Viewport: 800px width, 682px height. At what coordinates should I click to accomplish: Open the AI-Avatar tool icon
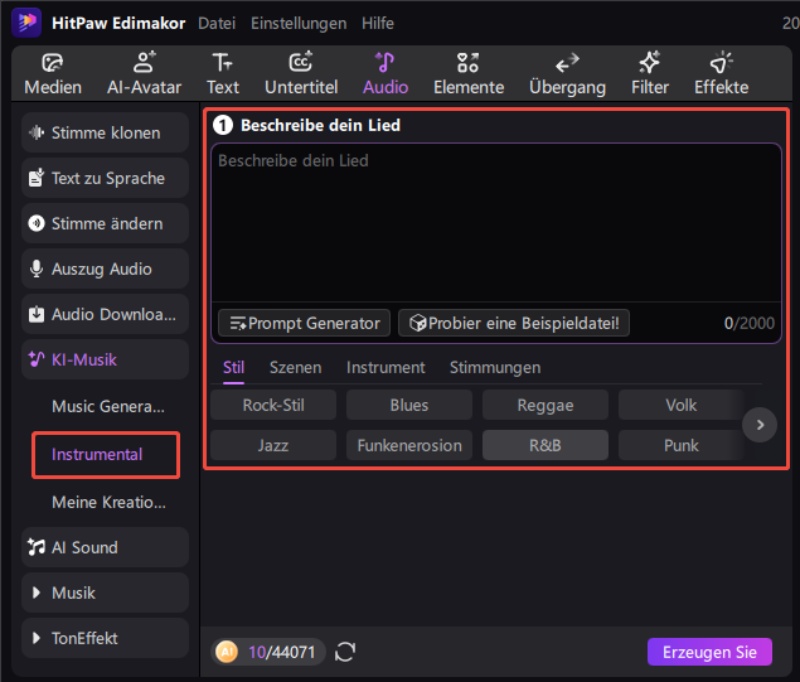(144, 62)
